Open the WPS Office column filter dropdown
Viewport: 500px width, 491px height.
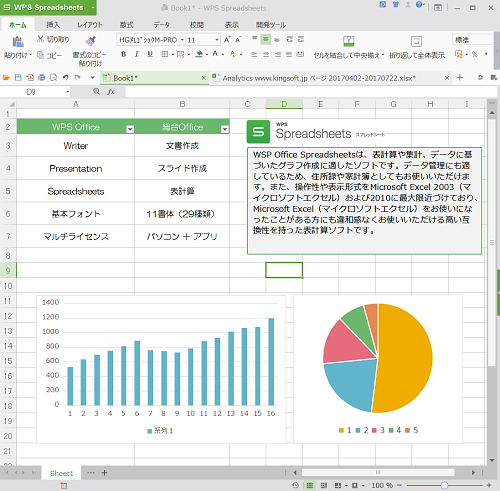(x=130, y=129)
